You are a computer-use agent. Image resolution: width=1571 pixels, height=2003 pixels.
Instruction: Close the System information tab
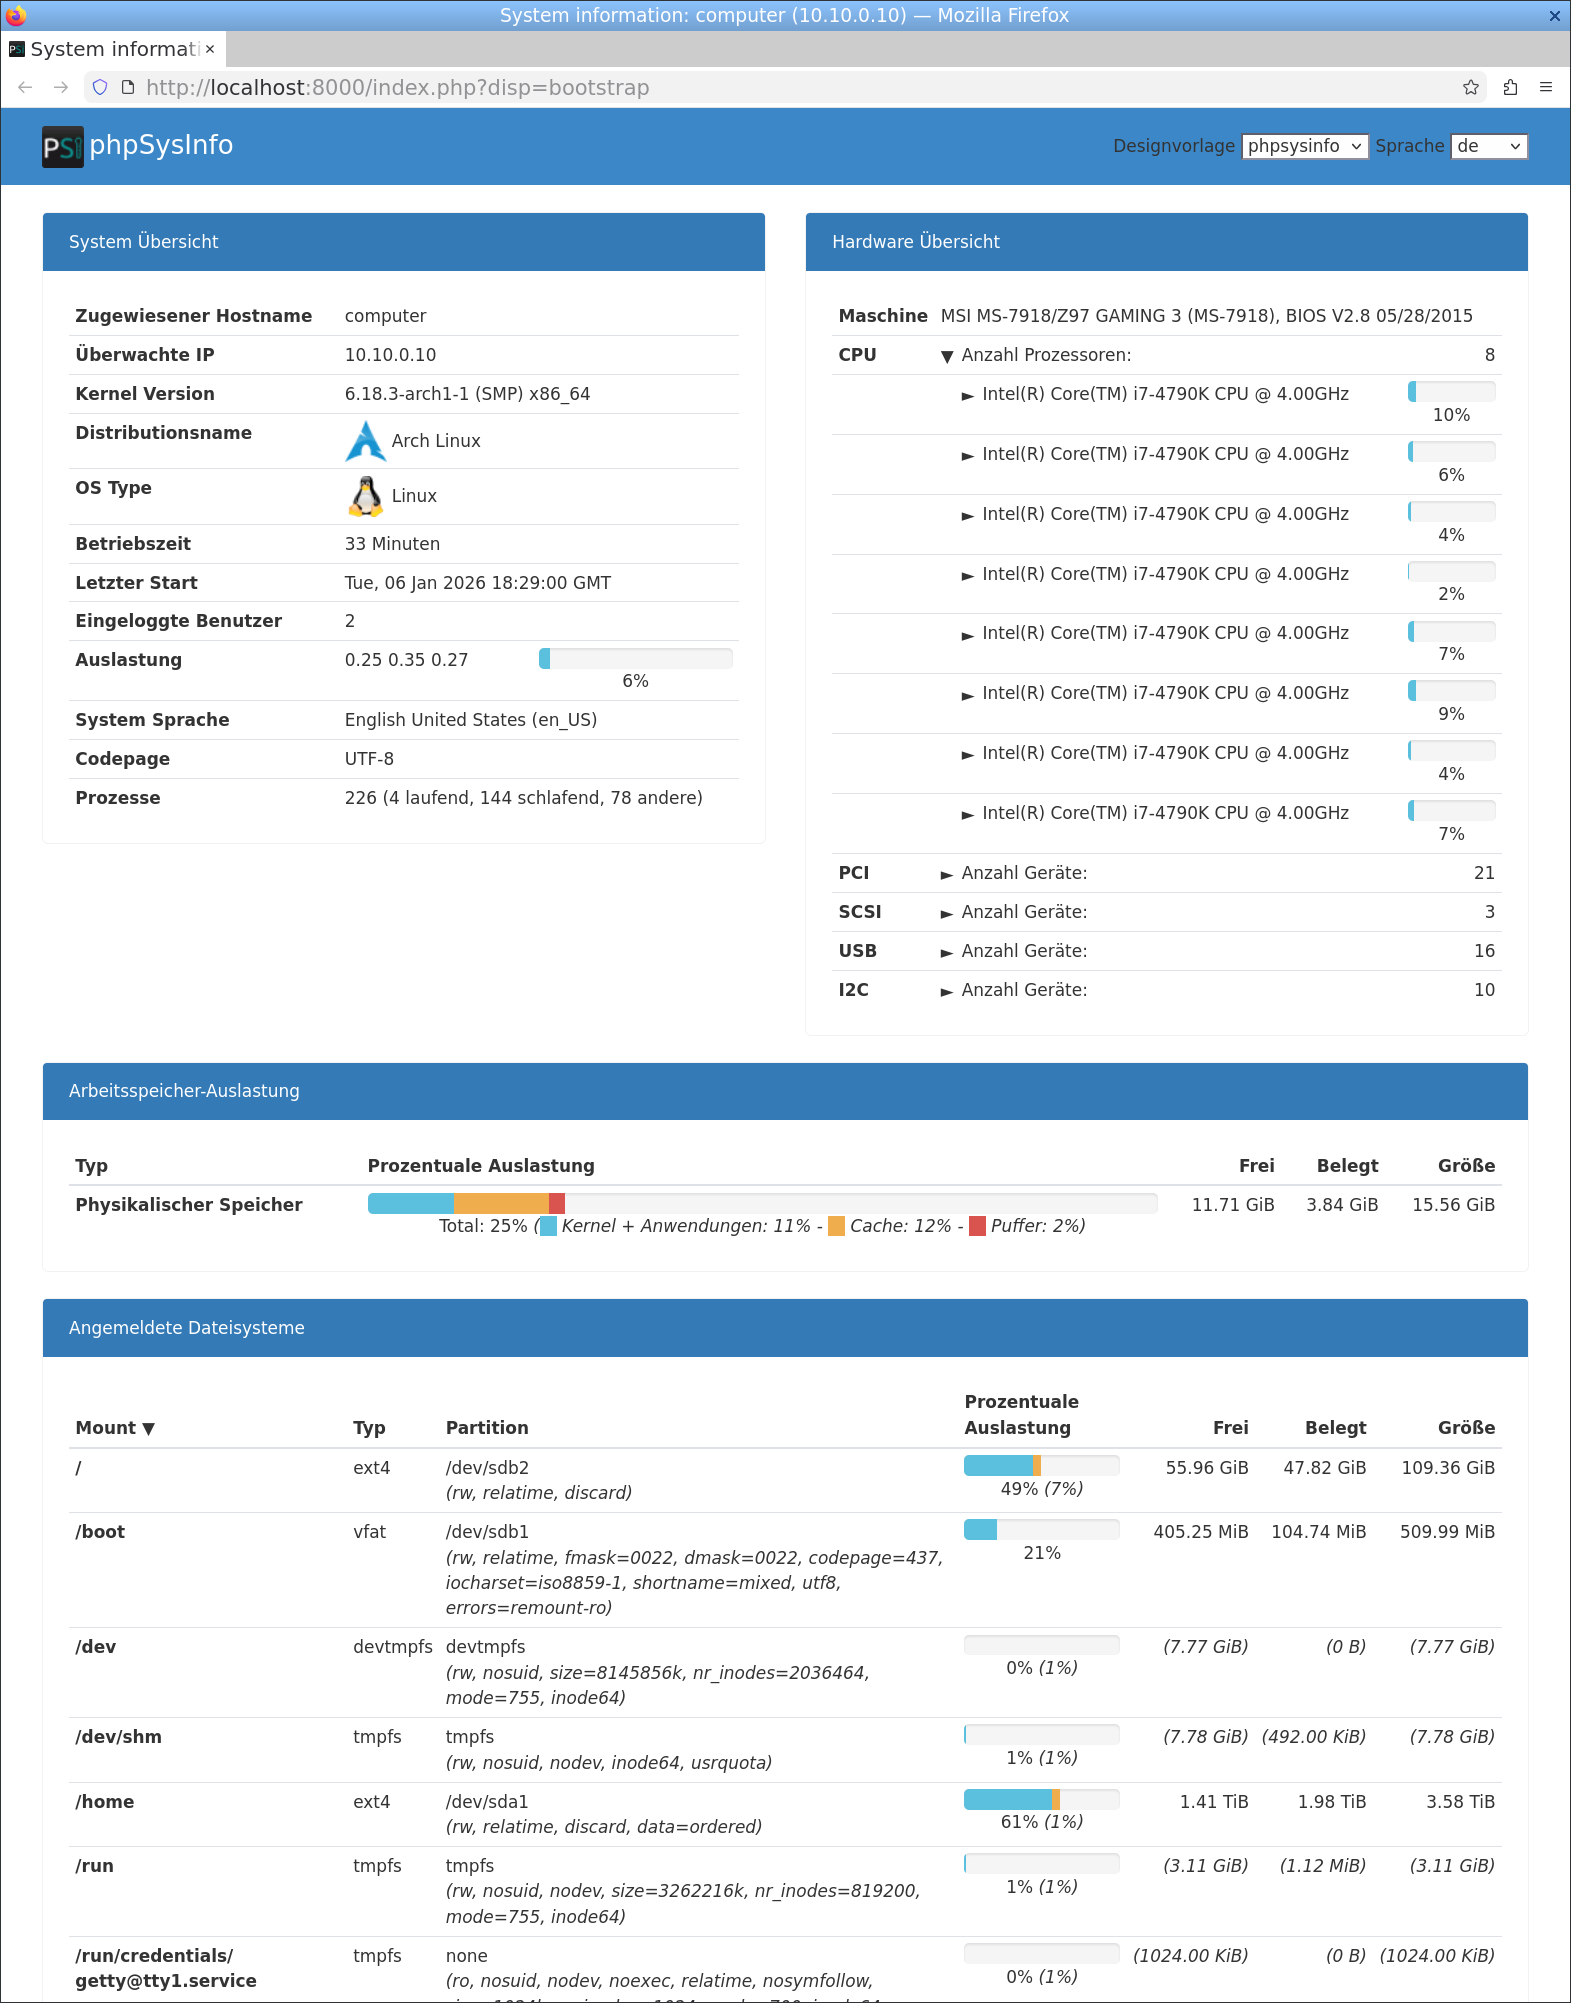click(x=210, y=49)
